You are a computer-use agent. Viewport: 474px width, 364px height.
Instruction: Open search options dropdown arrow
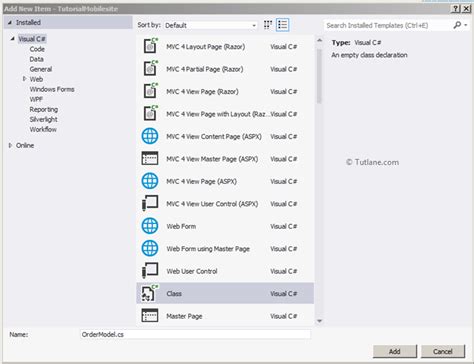point(466,25)
